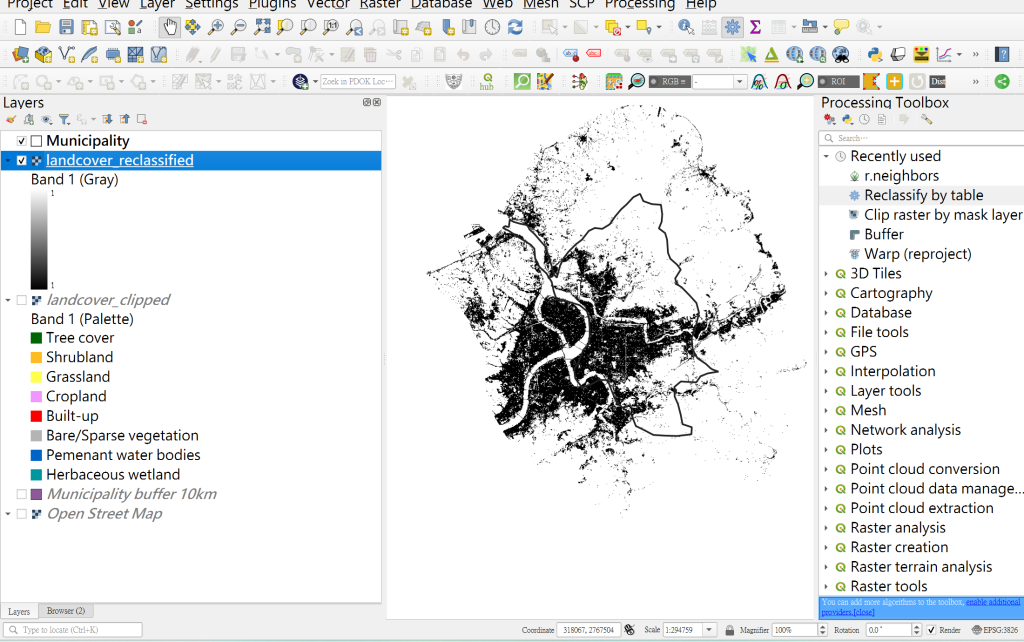
Task: Open the Processing menu
Action: click(639, 4)
